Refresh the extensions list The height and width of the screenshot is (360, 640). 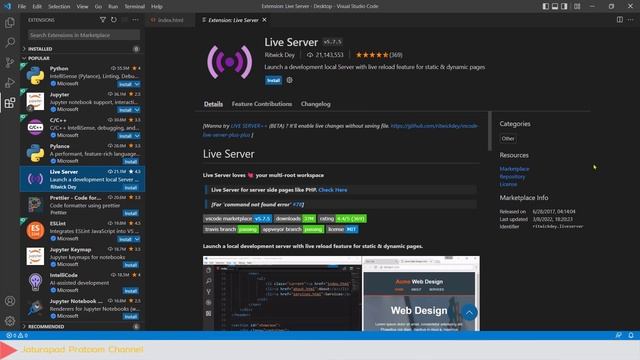point(114,20)
